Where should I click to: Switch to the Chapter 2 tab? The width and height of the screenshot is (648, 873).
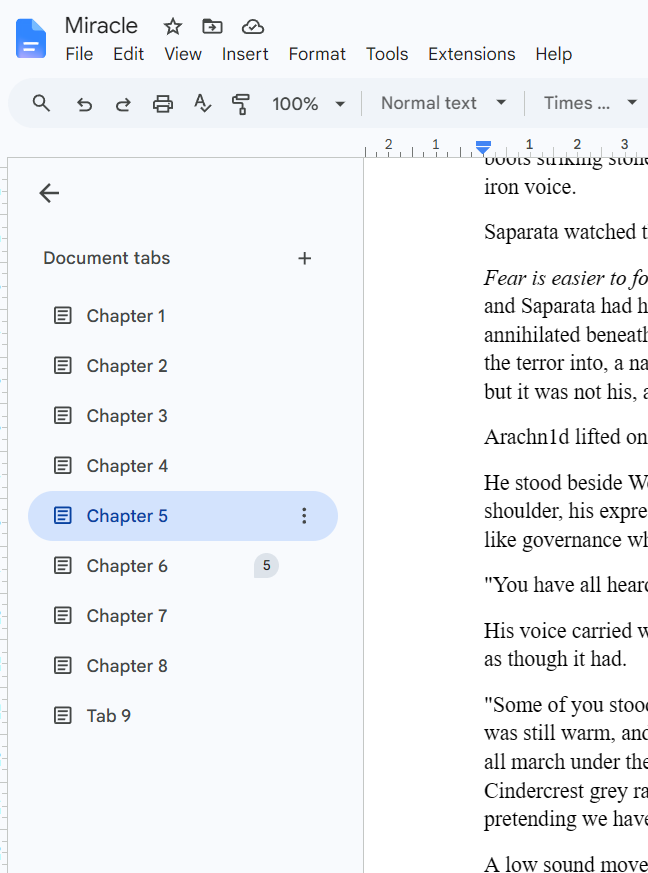click(x=183, y=366)
